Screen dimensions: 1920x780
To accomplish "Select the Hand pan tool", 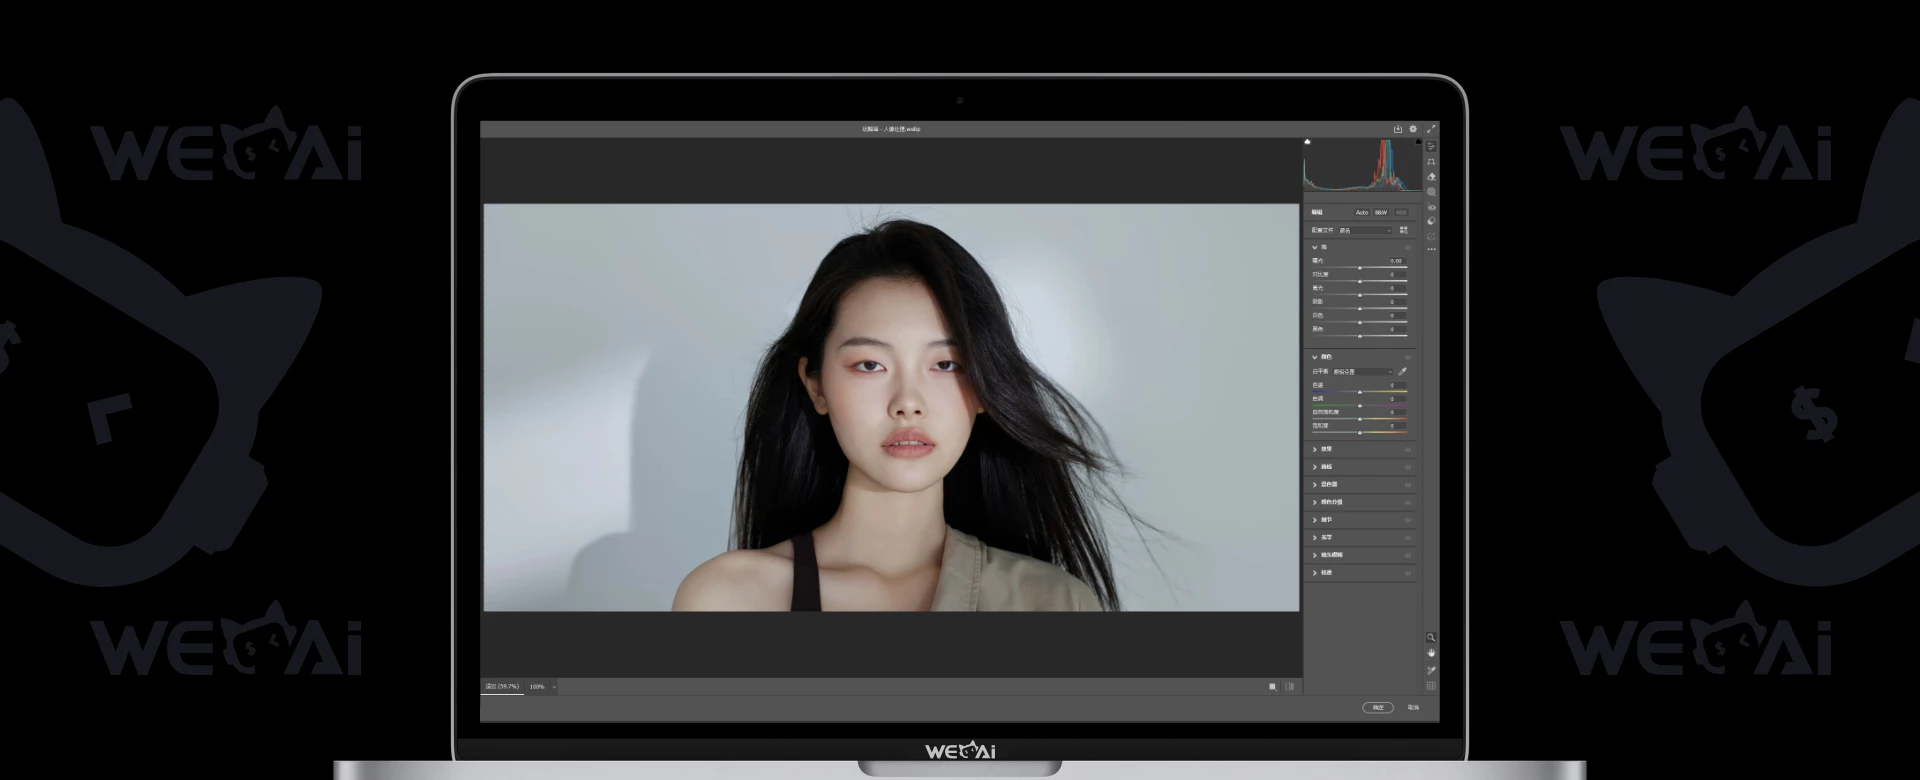I will coord(1431,653).
